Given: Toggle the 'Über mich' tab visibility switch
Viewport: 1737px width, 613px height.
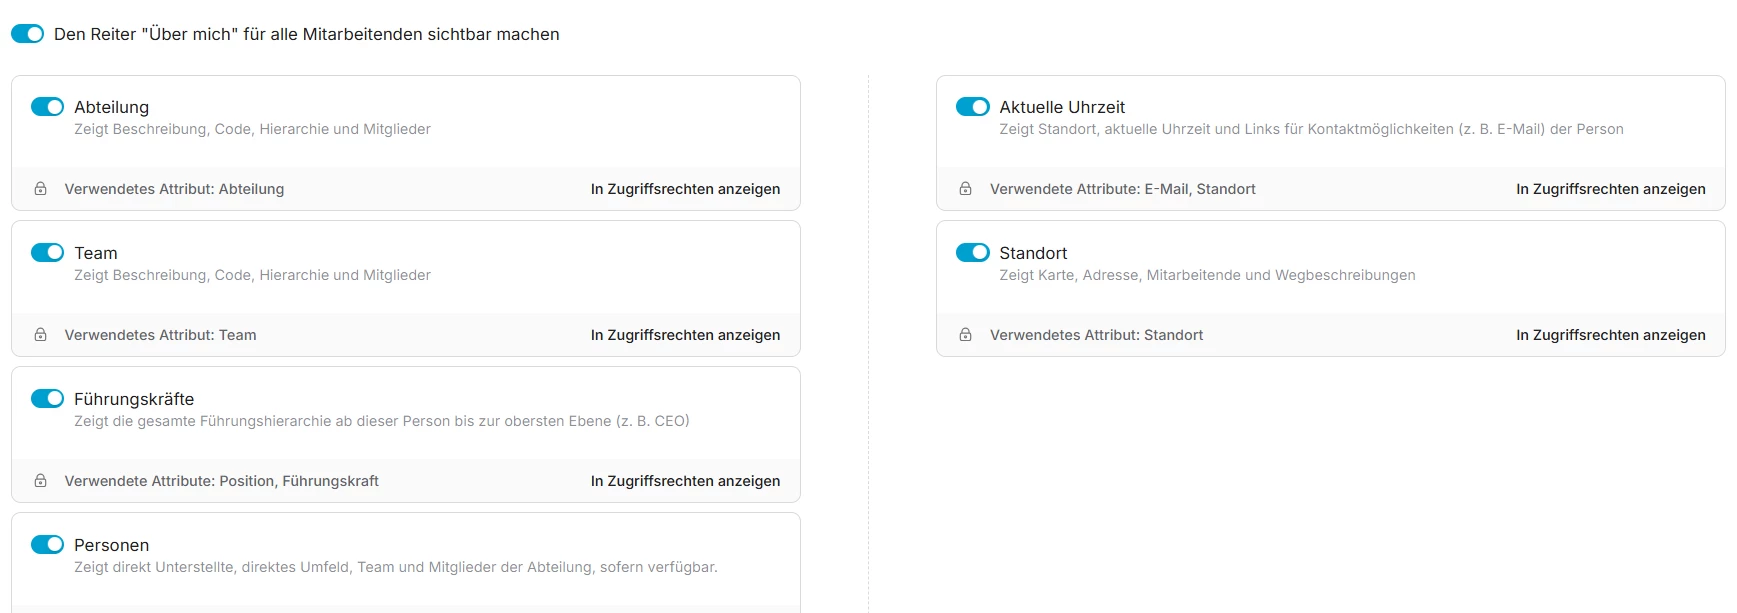Looking at the screenshot, I should tap(28, 34).
